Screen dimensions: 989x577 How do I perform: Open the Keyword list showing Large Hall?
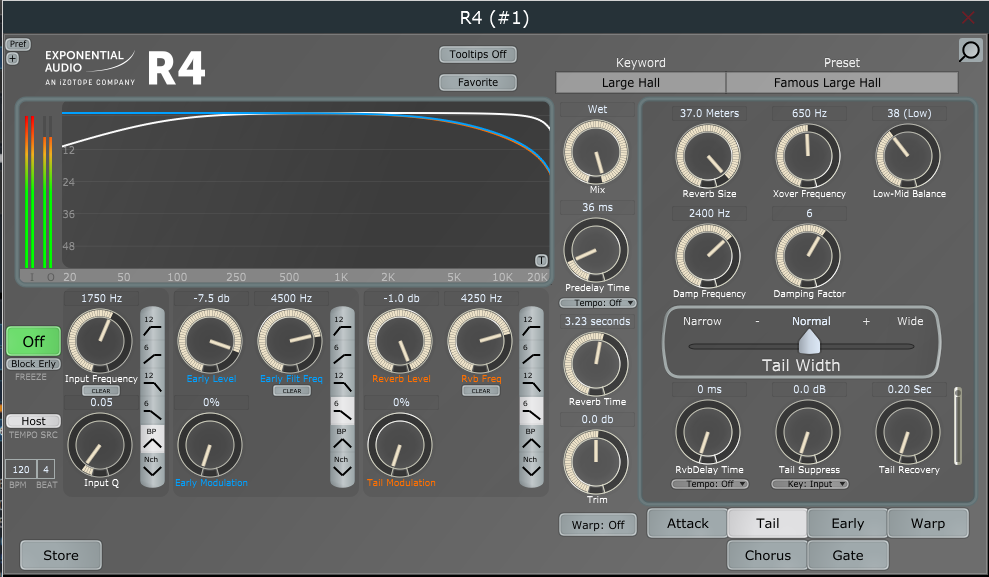(x=640, y=83)
